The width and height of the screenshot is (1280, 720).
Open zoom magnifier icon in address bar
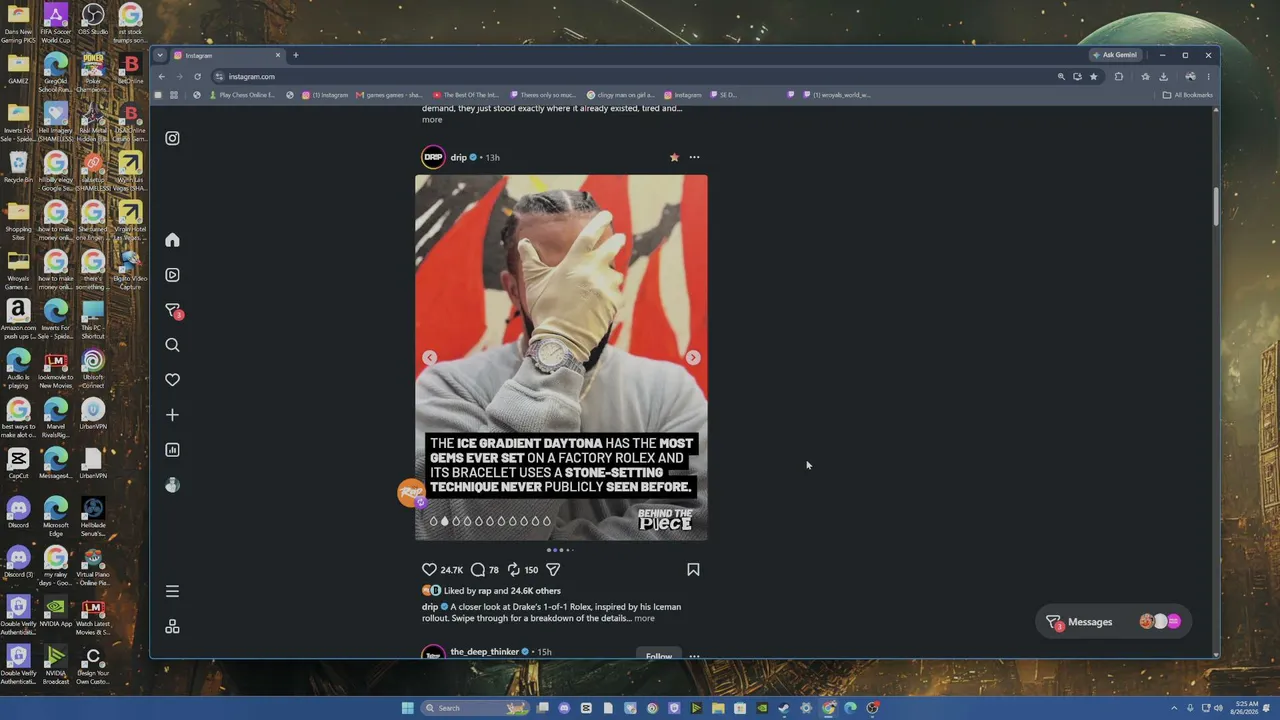point(1061,76)
